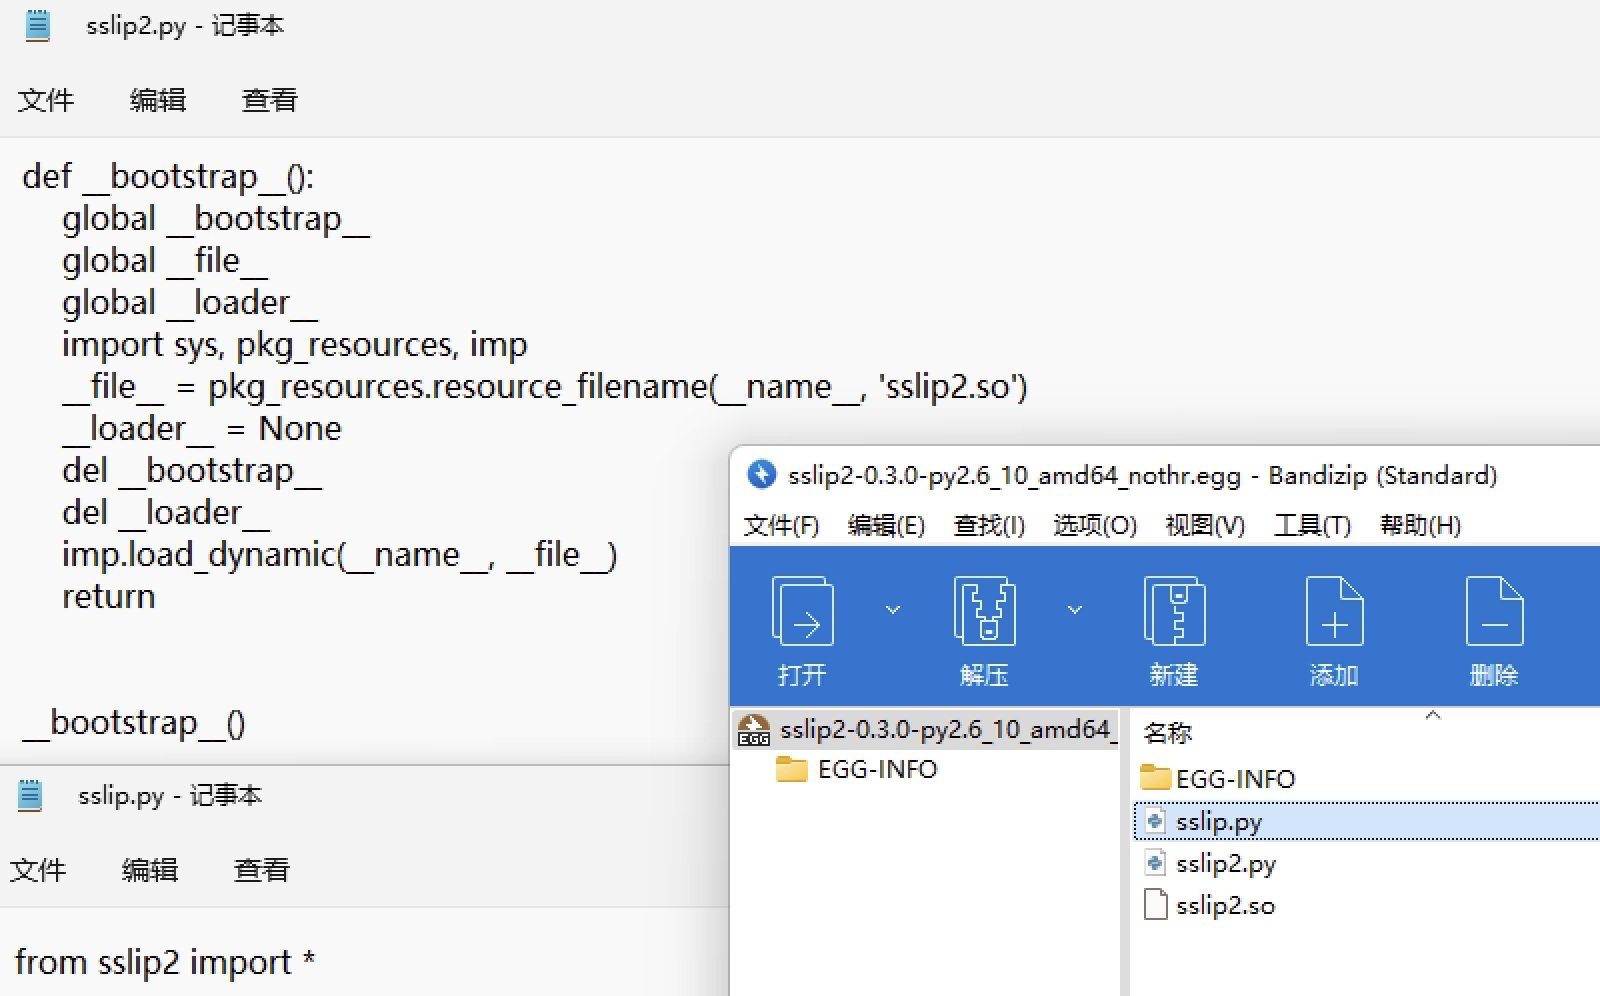Click the imp.load_dynamic line in Notepad
Image resolution: width=1600 pixels, height=996 pixels.
coord(340,555)
